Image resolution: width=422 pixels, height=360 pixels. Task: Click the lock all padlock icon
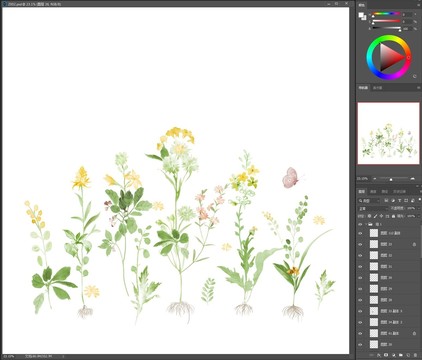coord(393,216)
